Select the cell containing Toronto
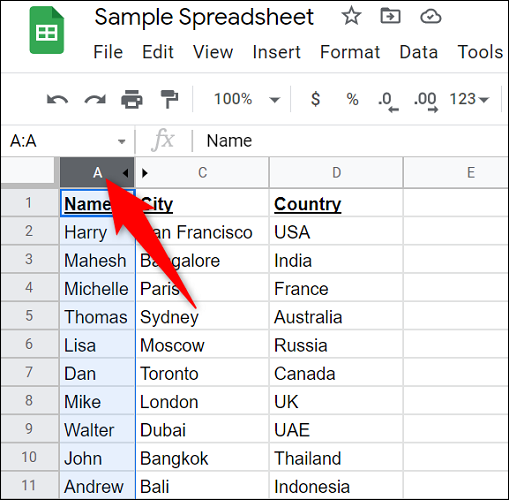Viewport: 509px width, 500px height. click(x=202, y=372)
